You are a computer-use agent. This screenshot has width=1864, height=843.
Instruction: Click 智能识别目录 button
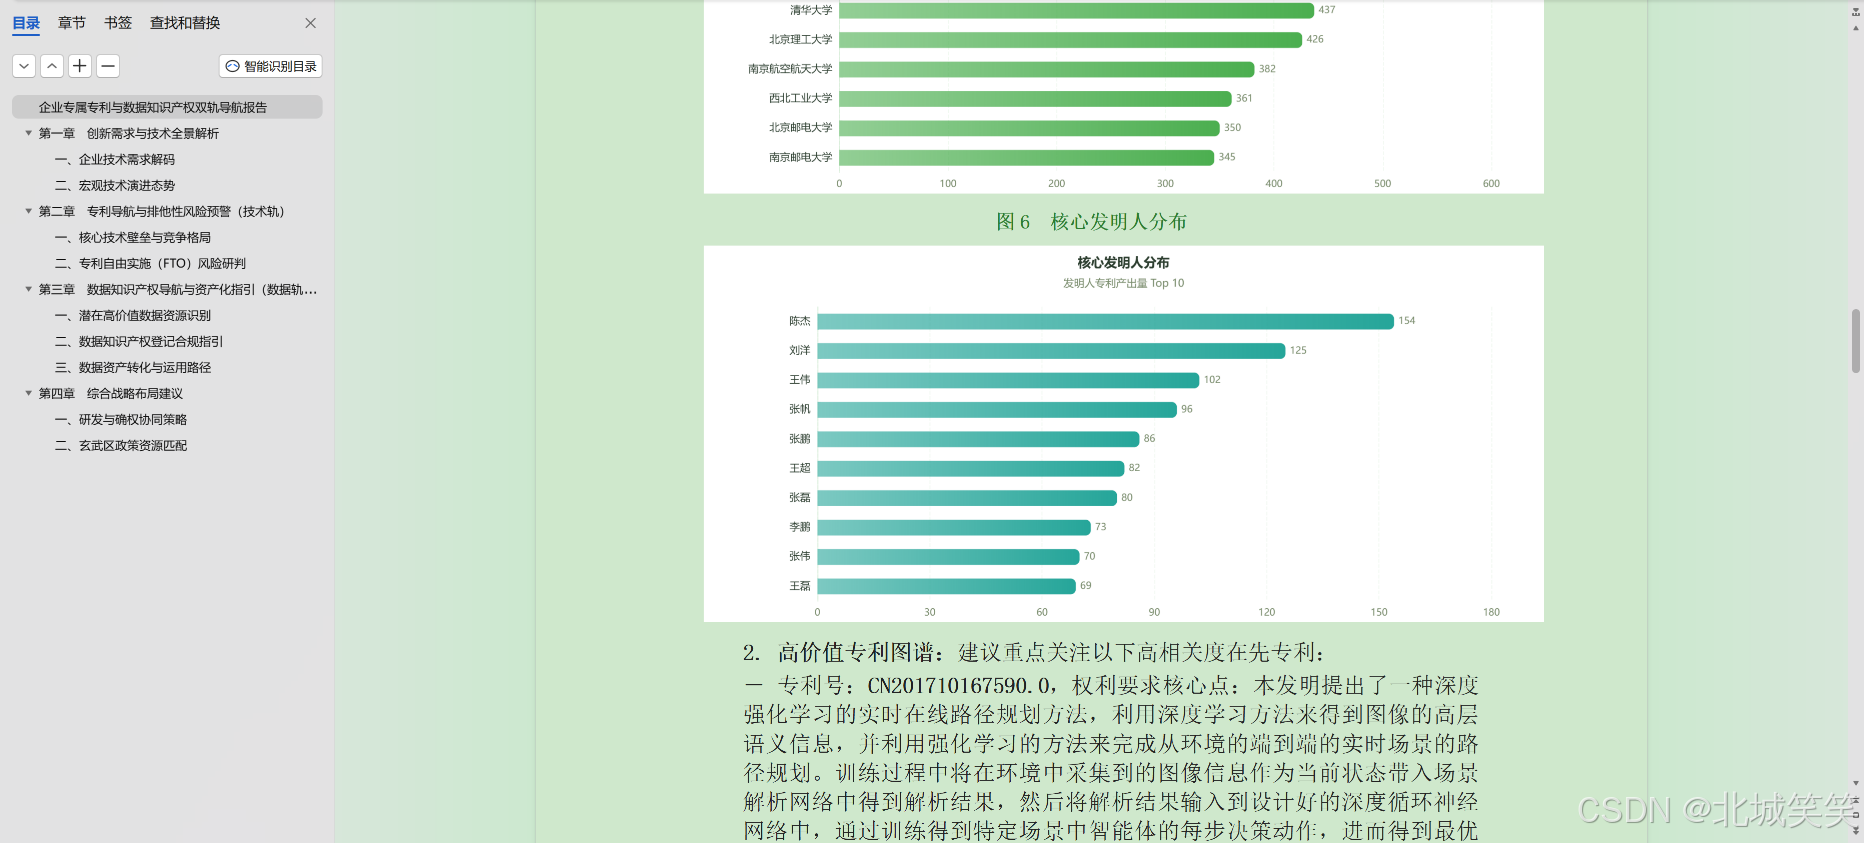[x=271, y=66]
